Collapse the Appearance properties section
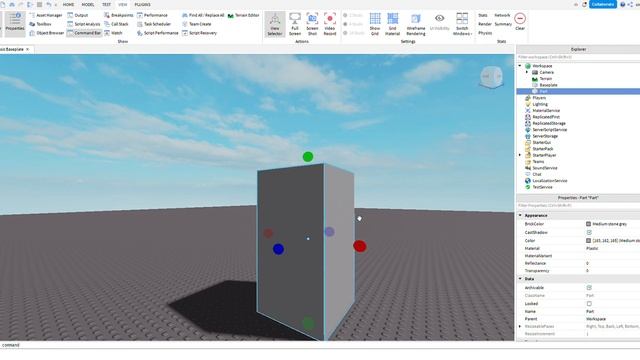The width and height of the screenshot is (640, 360). click(x=520, y=215)
